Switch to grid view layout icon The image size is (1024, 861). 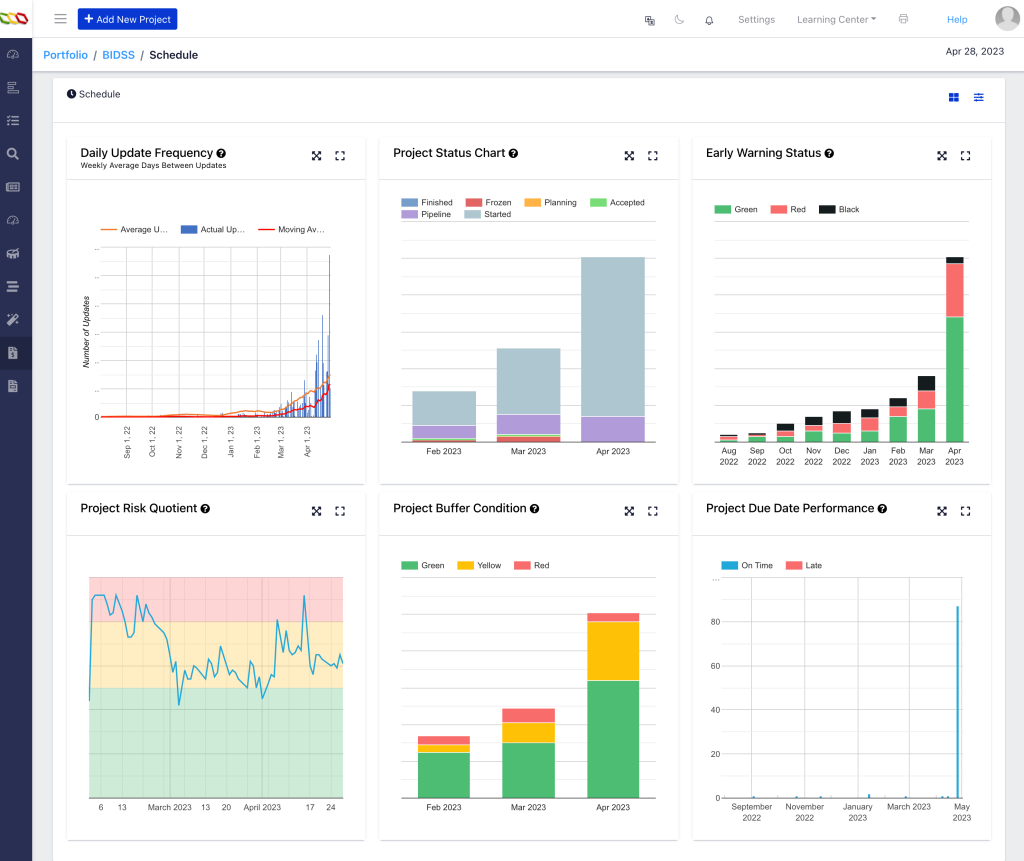(x=954, y=97)
